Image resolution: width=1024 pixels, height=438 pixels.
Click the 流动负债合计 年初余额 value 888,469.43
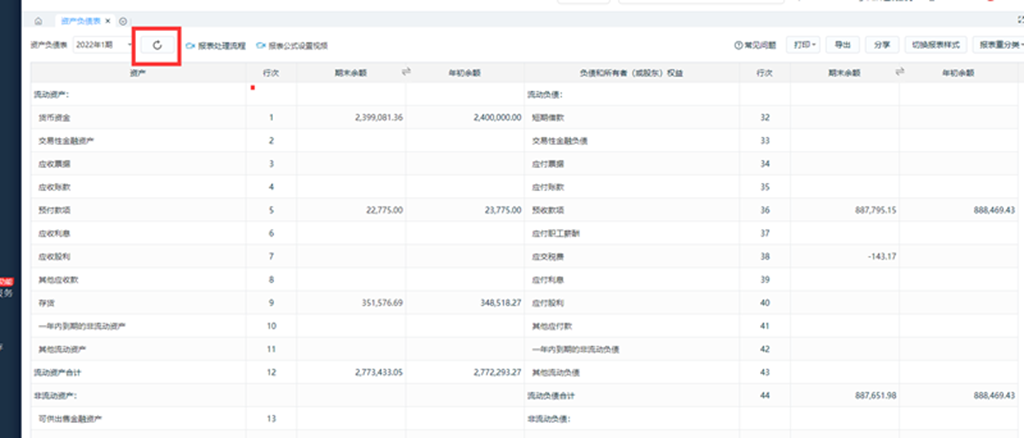point(995,396)
